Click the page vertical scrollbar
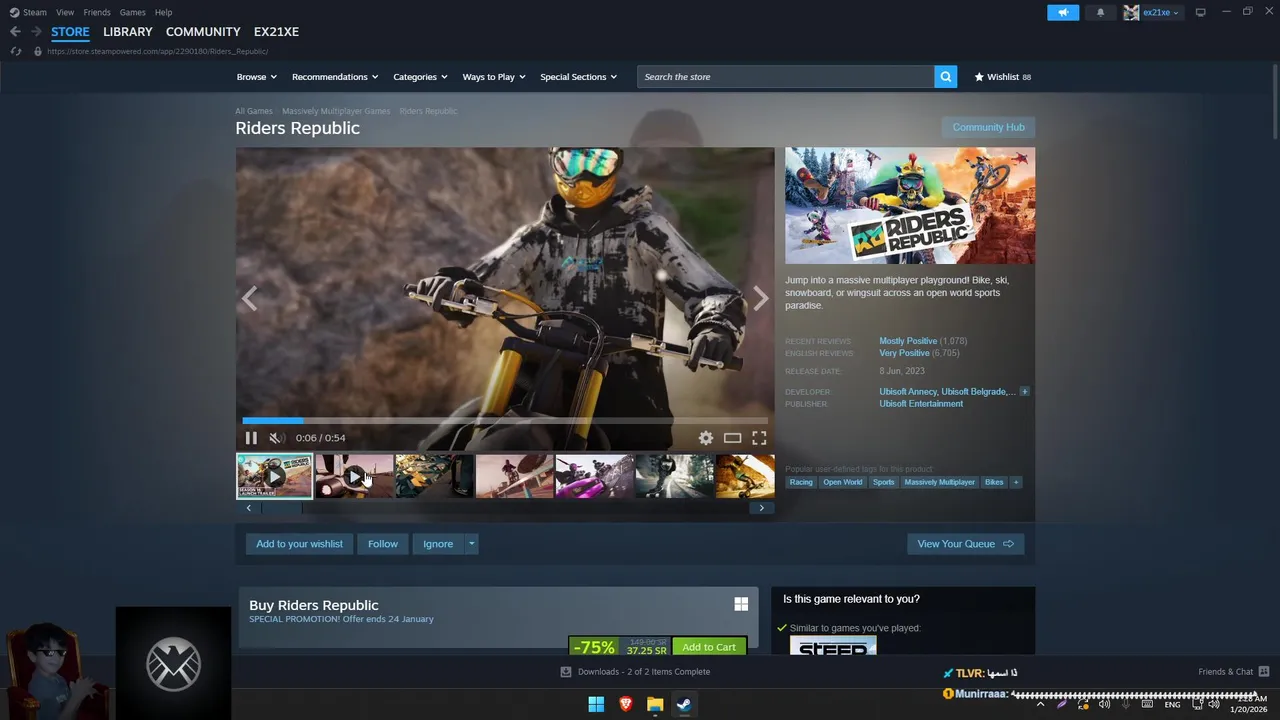This screenshot has width=1280, height=720. (1274, 100)
